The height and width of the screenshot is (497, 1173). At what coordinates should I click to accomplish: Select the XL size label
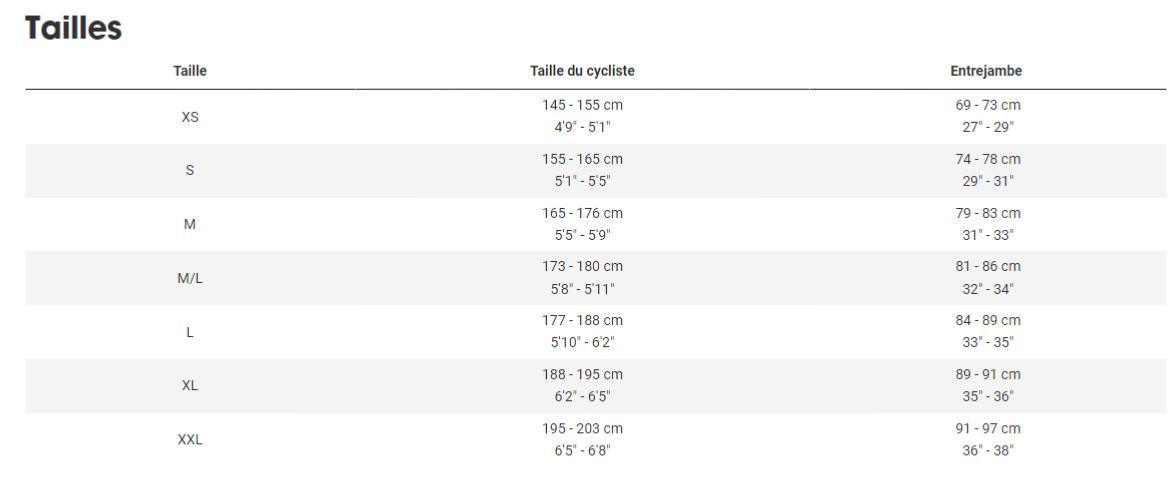pyautogui.click(x=190, y=386)
